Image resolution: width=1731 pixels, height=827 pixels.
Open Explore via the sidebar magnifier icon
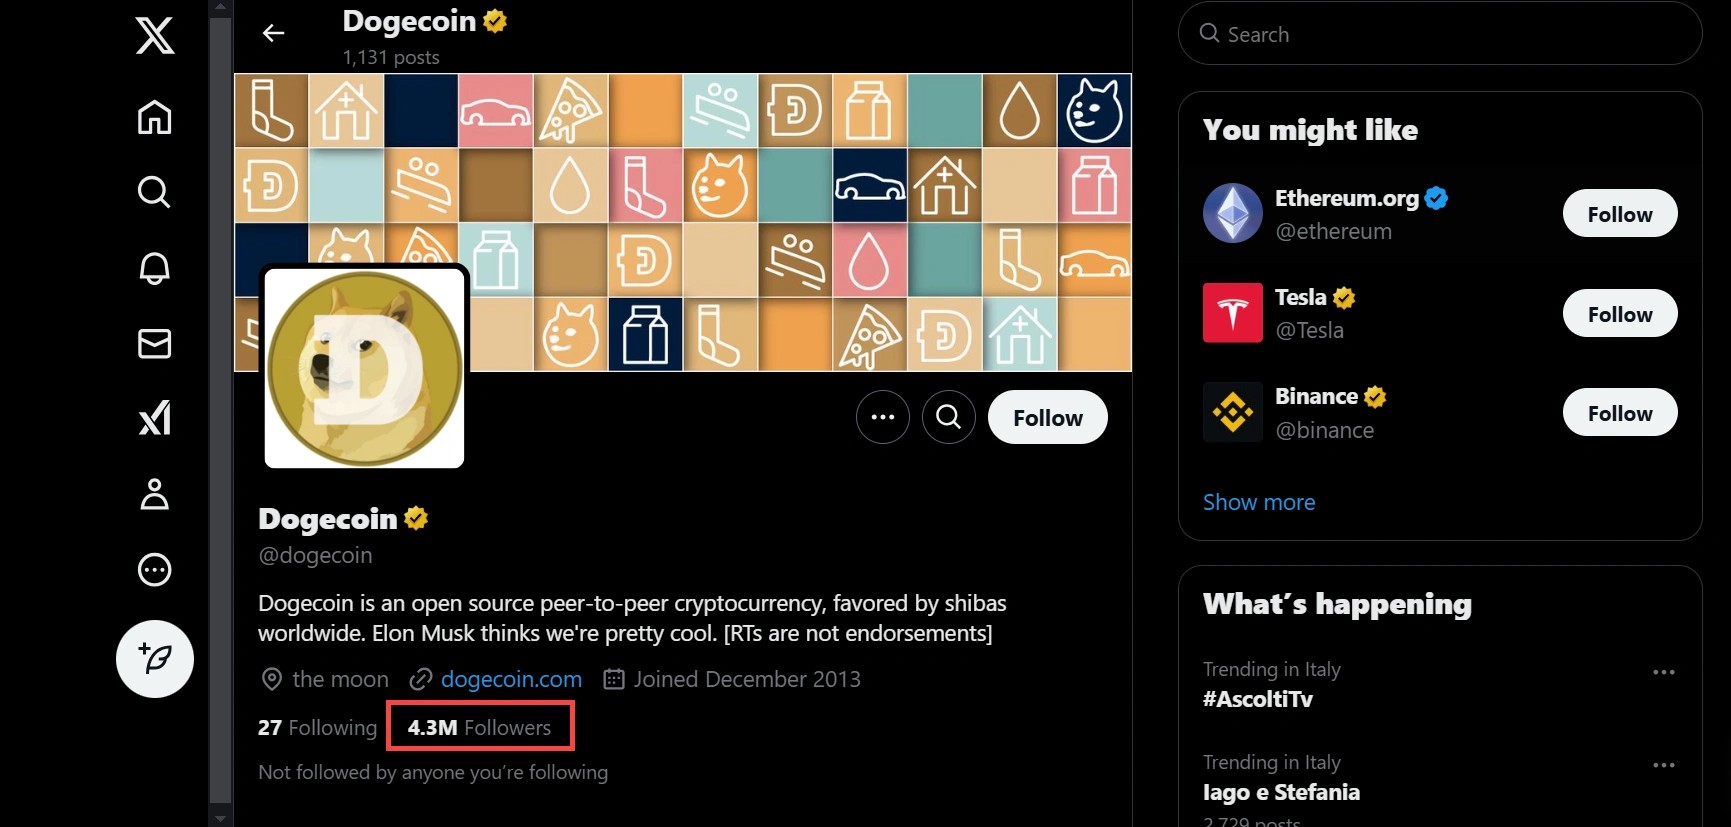154,191
